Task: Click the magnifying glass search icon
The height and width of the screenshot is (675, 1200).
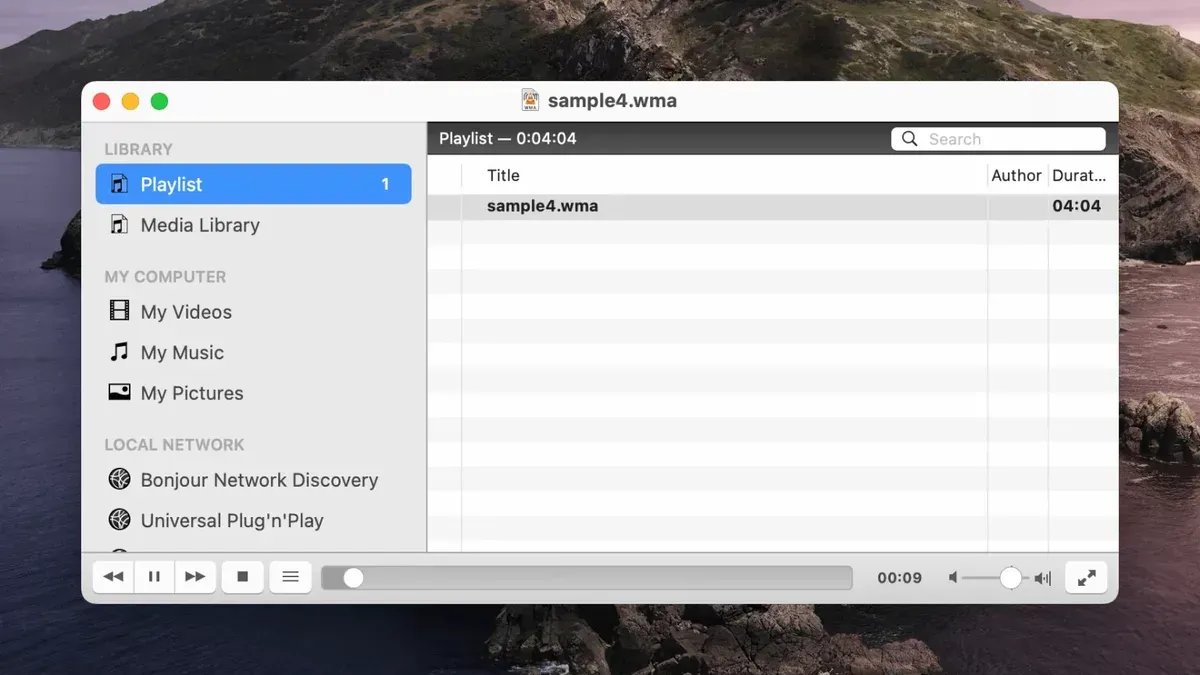Action: 909,139
